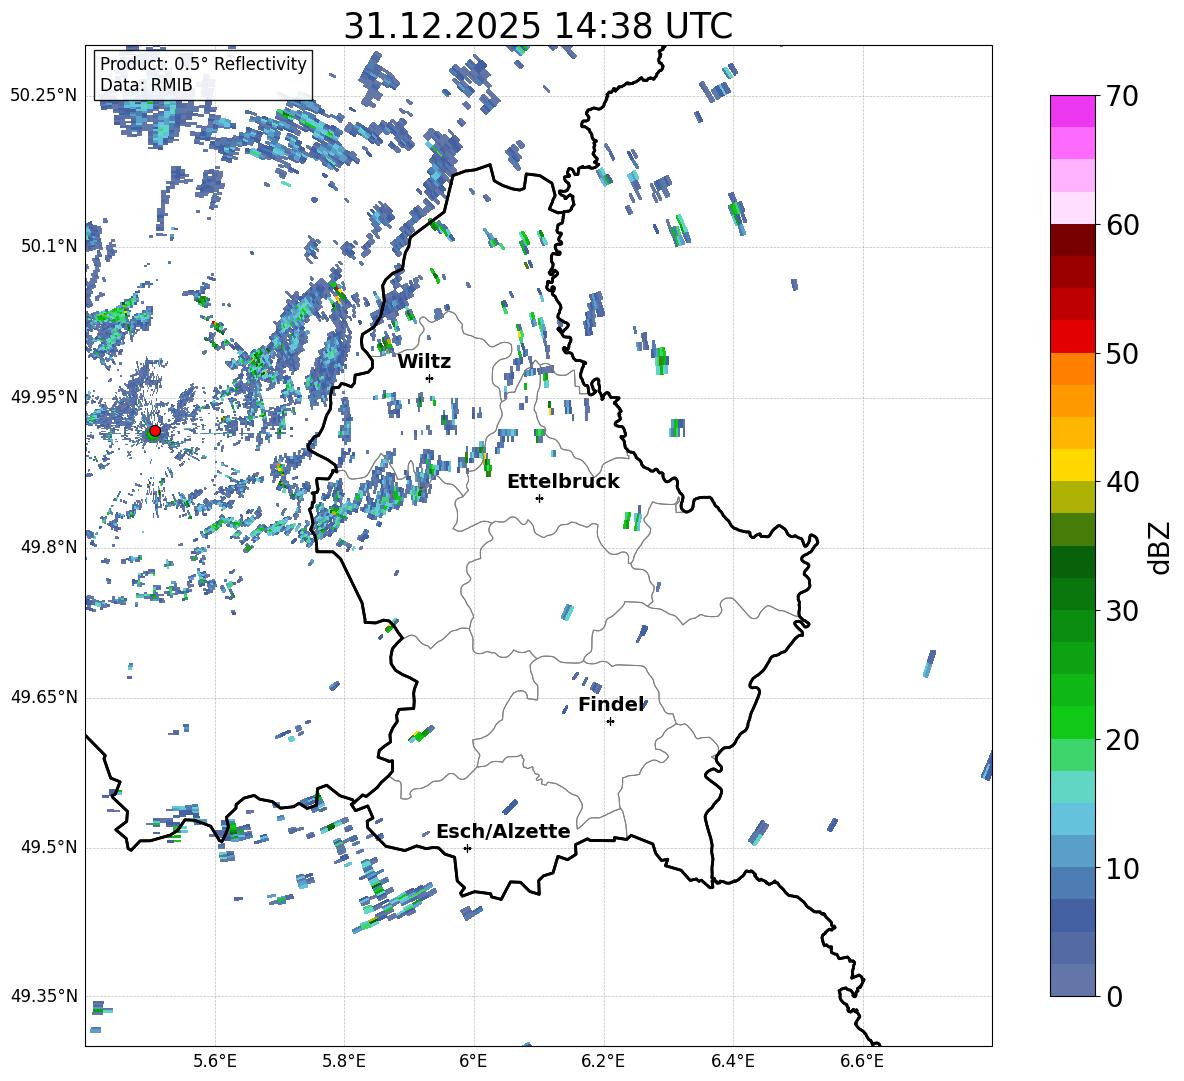This screenshot has width=1184, height=1081.
Task: Click the Ettelbruck station cross marker
Action: 539,498
